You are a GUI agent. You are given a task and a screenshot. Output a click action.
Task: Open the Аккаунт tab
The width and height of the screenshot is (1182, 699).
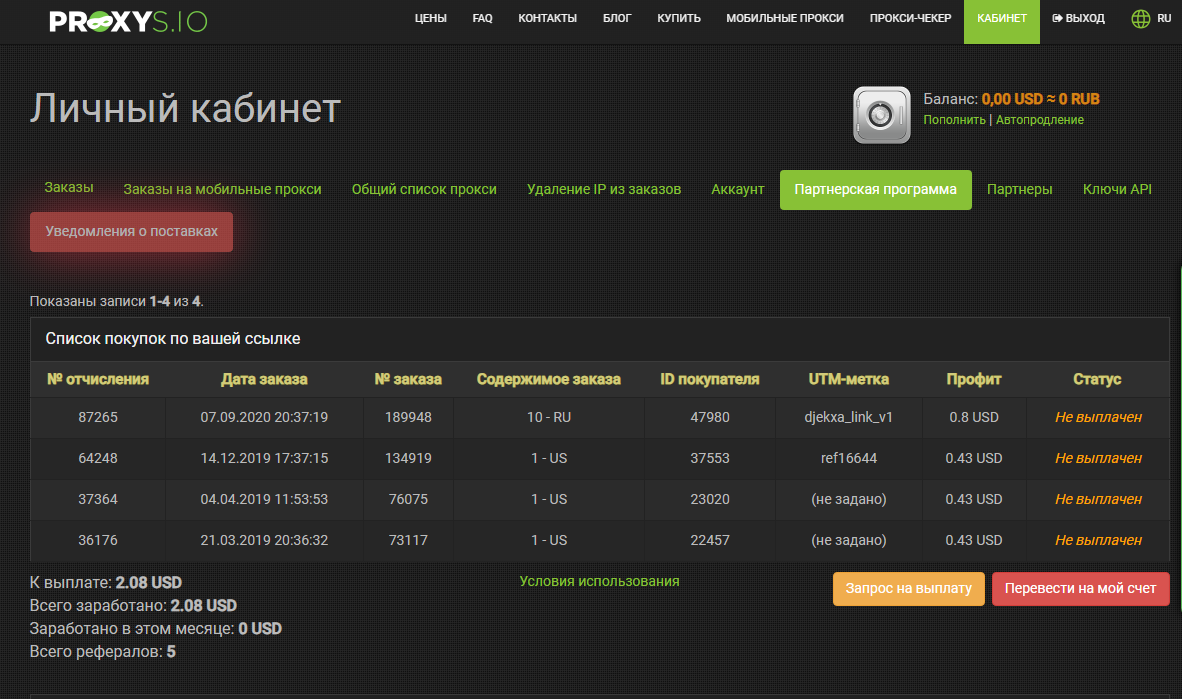coord(737,189)
